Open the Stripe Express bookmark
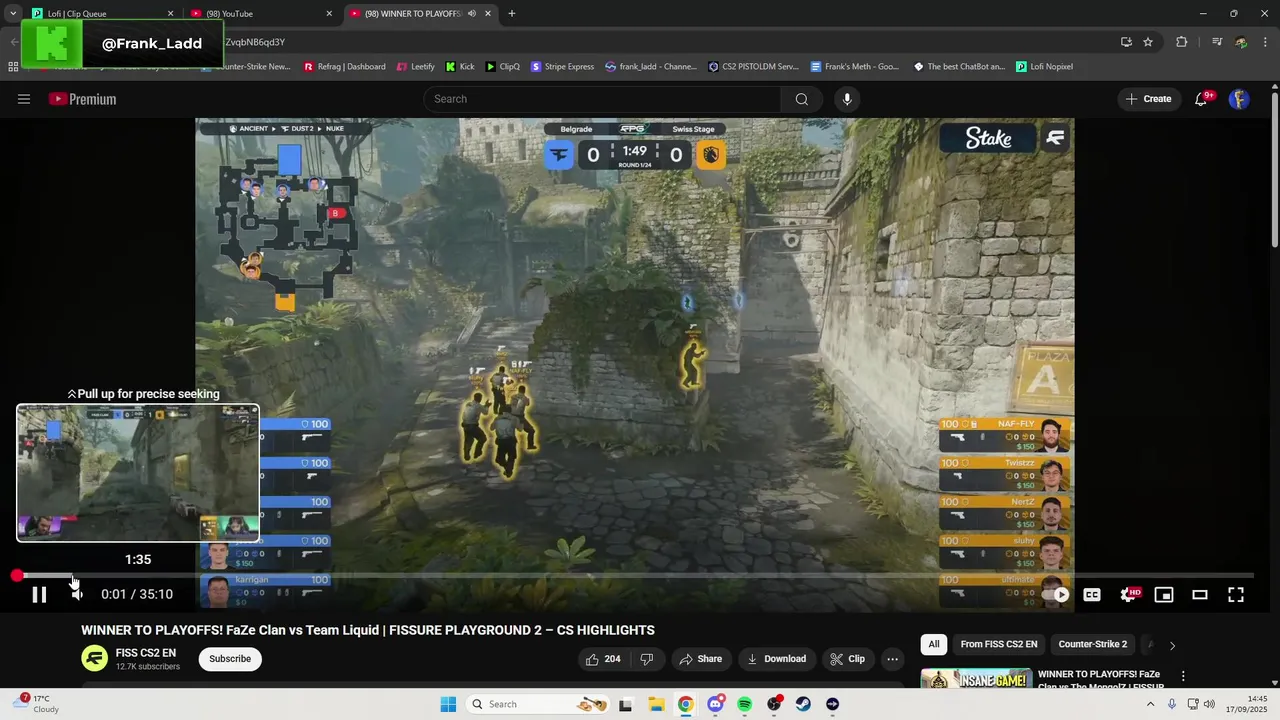This screenshot has height=720, width=1280. pos(562,67)
